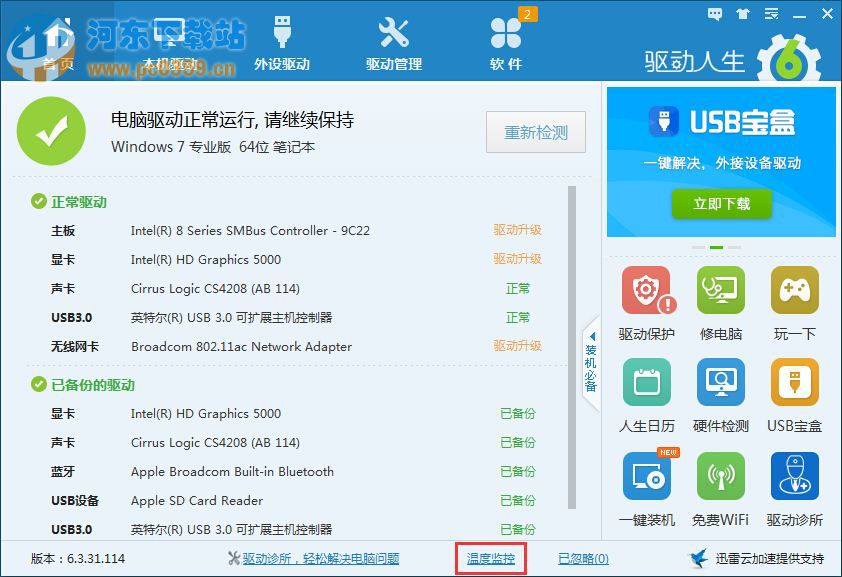Viewport: 842px width, 577px height.
Task: Click the feedback icon in the title bar
Action: coord(713,14)
